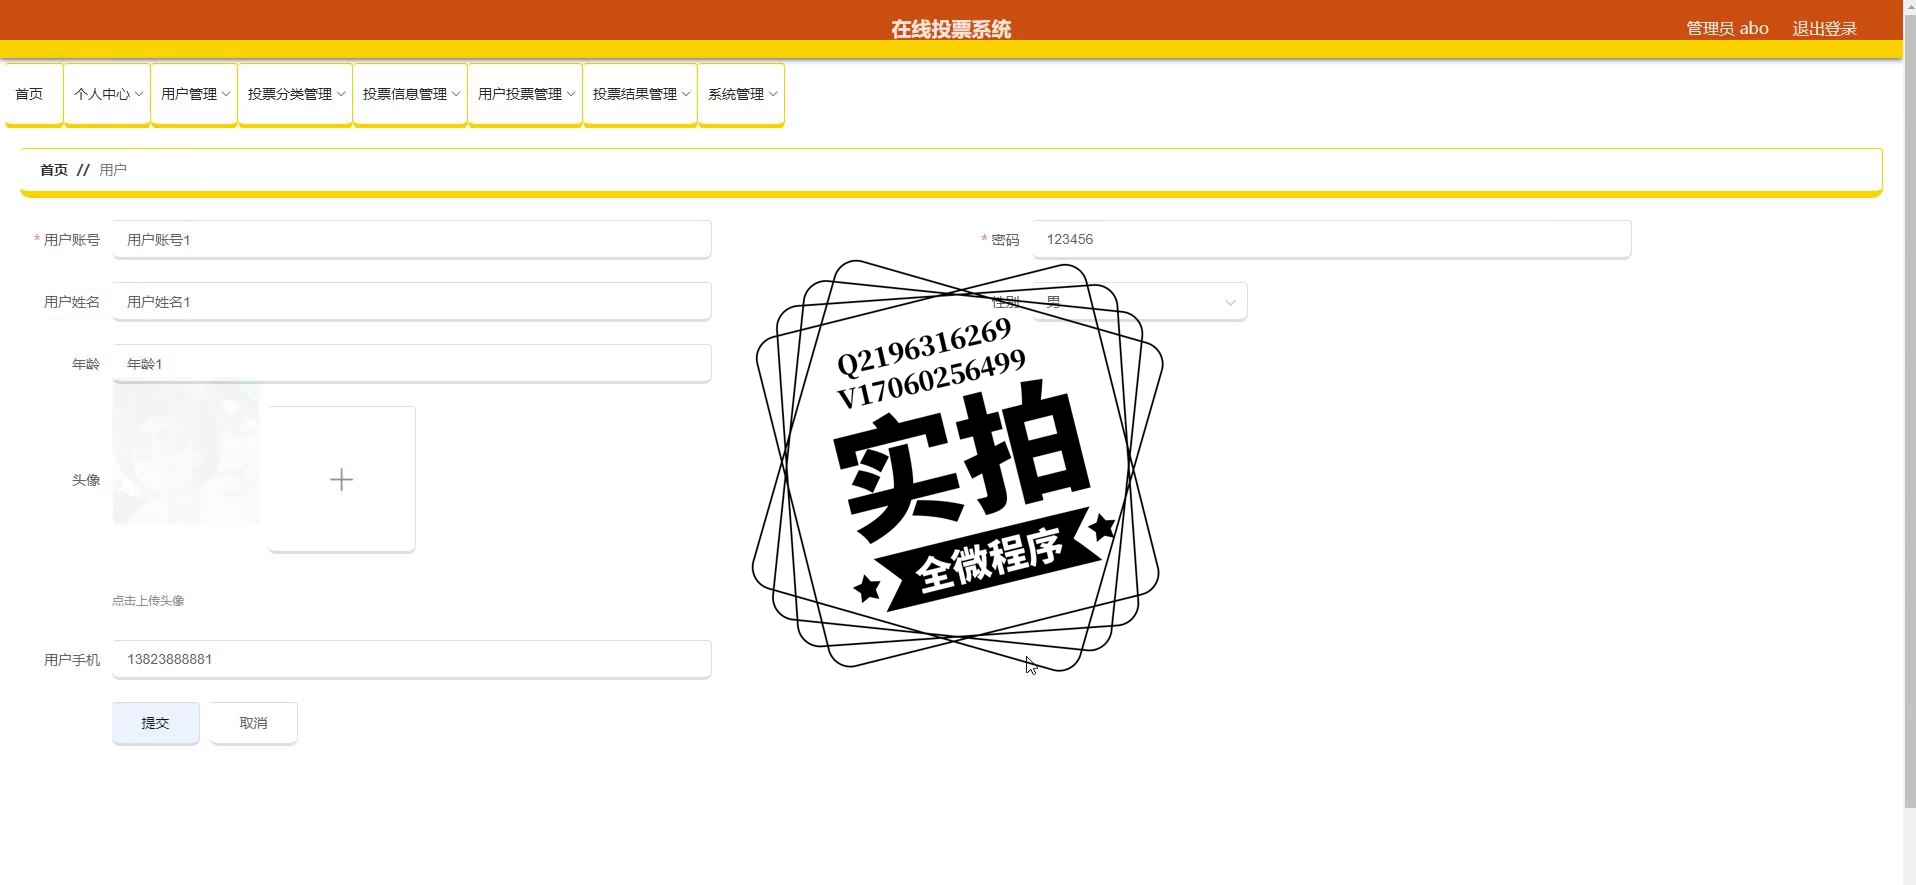Click the 提交 submit button
The height and width of the screenshot is (885, 1916).
[x=155, y=723]
